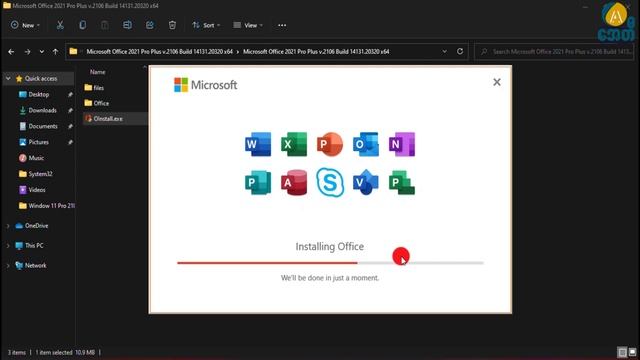Viewport: 640px width, 360px height.
Task: Click the Project icon in the installer
Action: coord(402,182)
